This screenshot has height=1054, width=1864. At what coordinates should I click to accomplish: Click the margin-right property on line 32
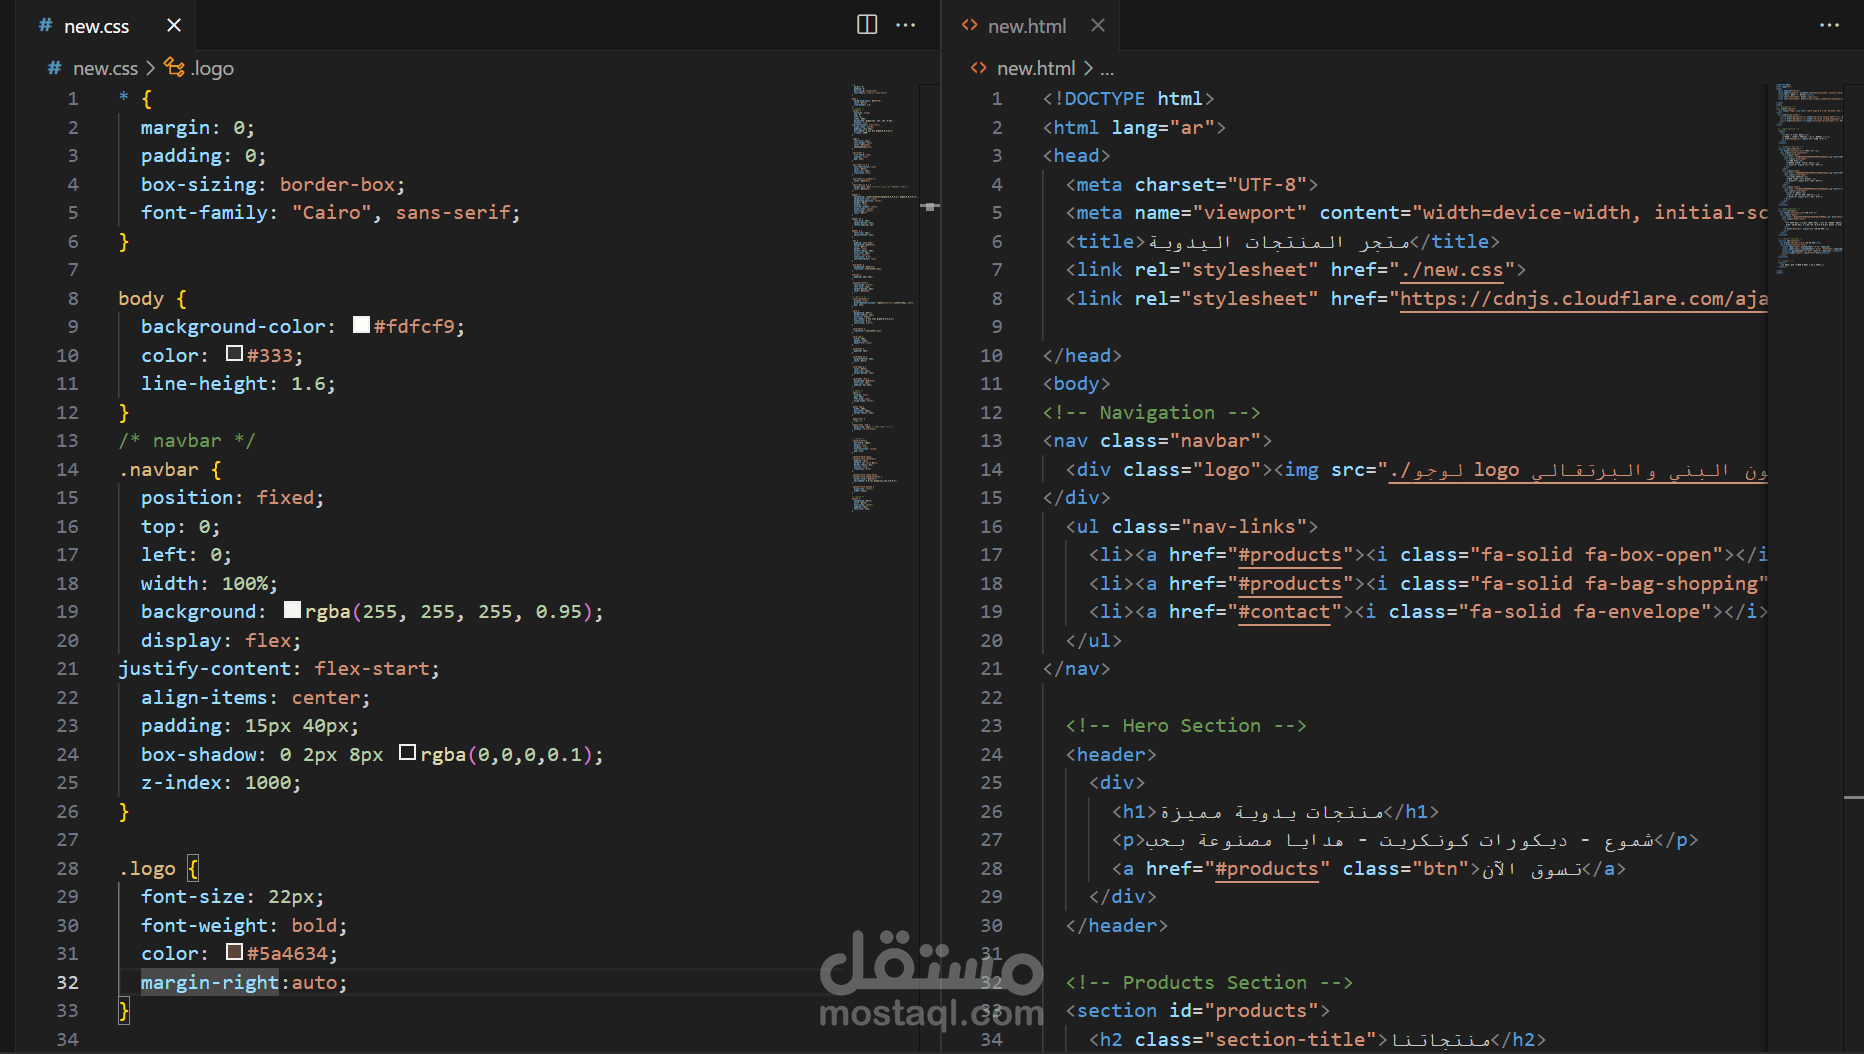click(x=209, y=983)
